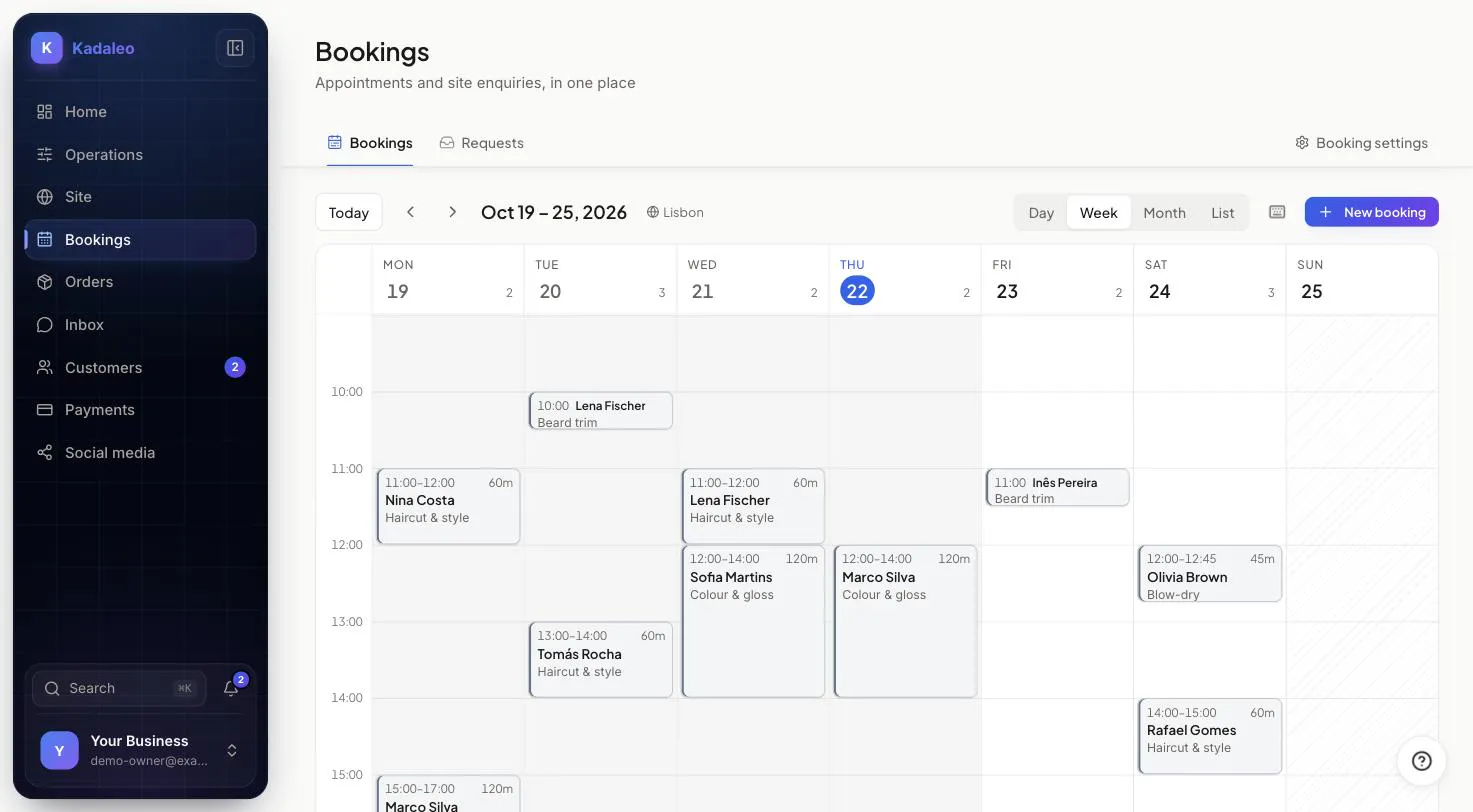This screenshot has width=1473, height=812.
Task: Select Bookings in the sidebar
Action: (x=140, y=240)
